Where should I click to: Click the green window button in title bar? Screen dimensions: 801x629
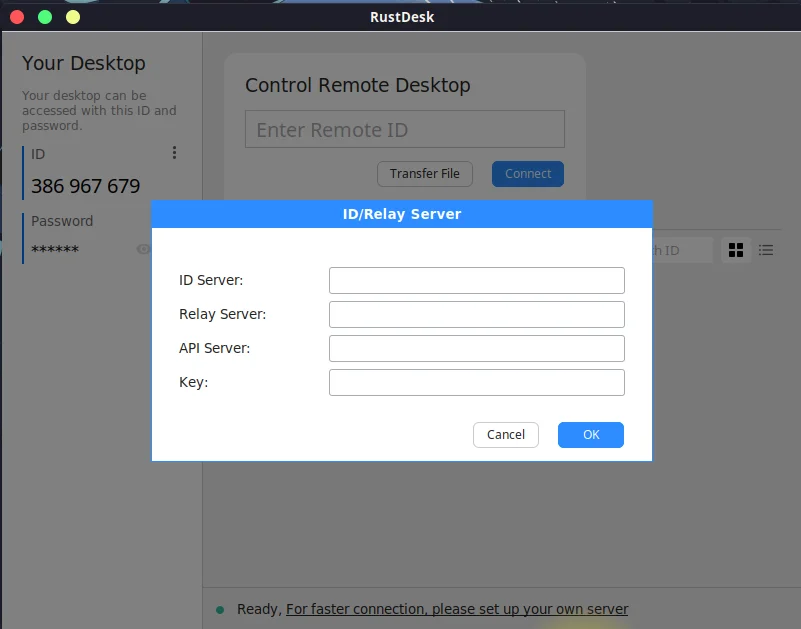(x=45, y=17)
